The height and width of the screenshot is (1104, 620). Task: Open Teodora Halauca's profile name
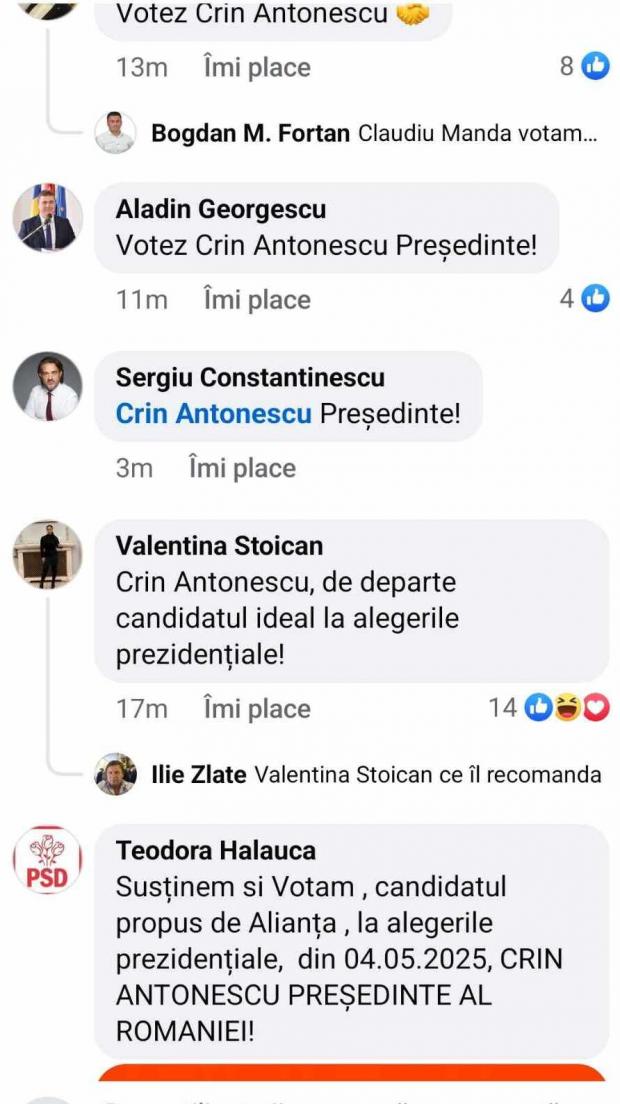tap(216, 851)
